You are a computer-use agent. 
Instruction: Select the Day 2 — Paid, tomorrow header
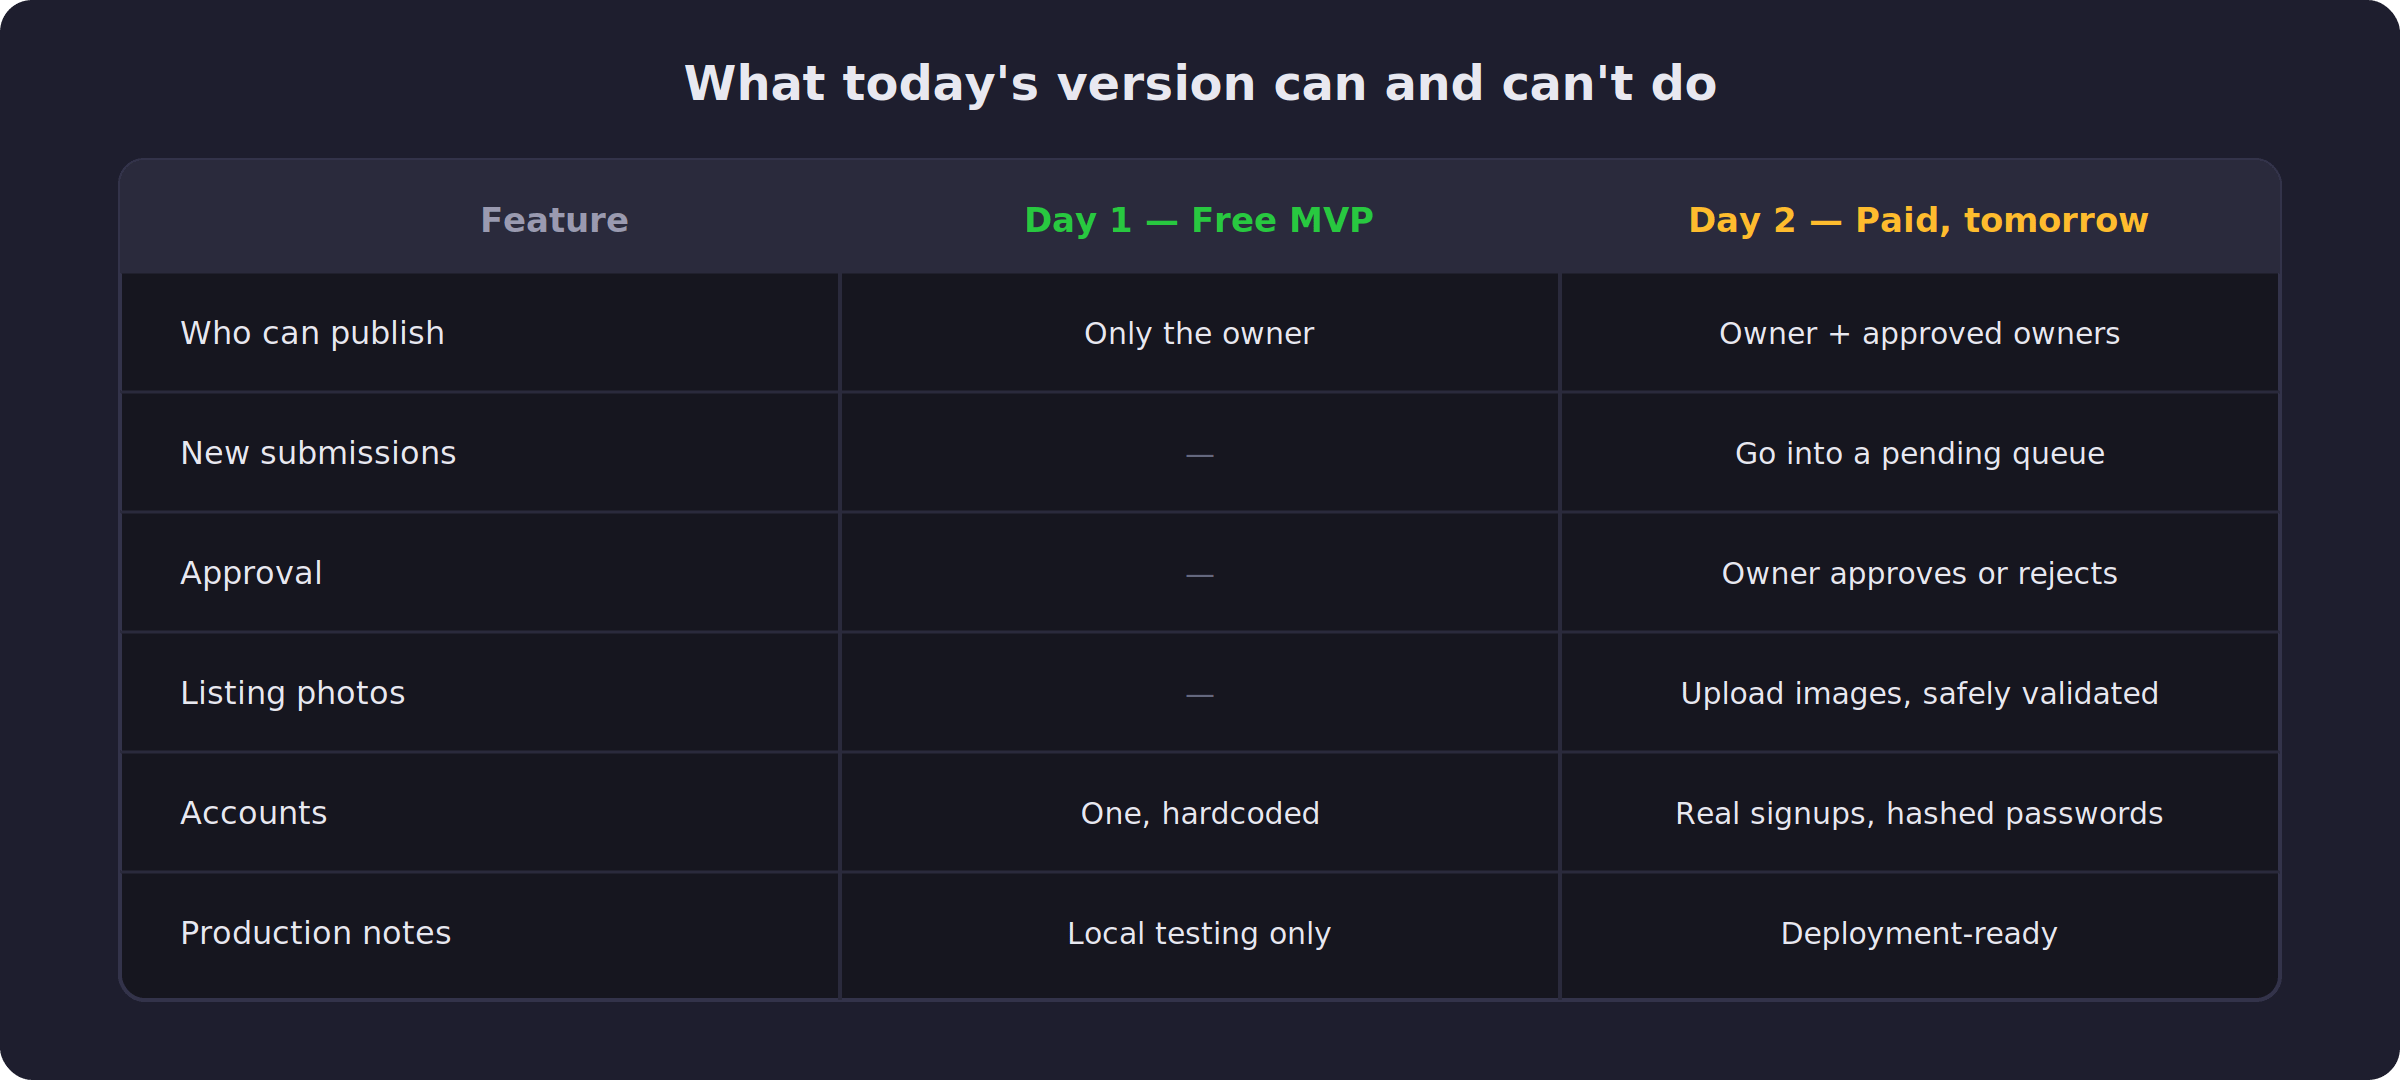1918,220
